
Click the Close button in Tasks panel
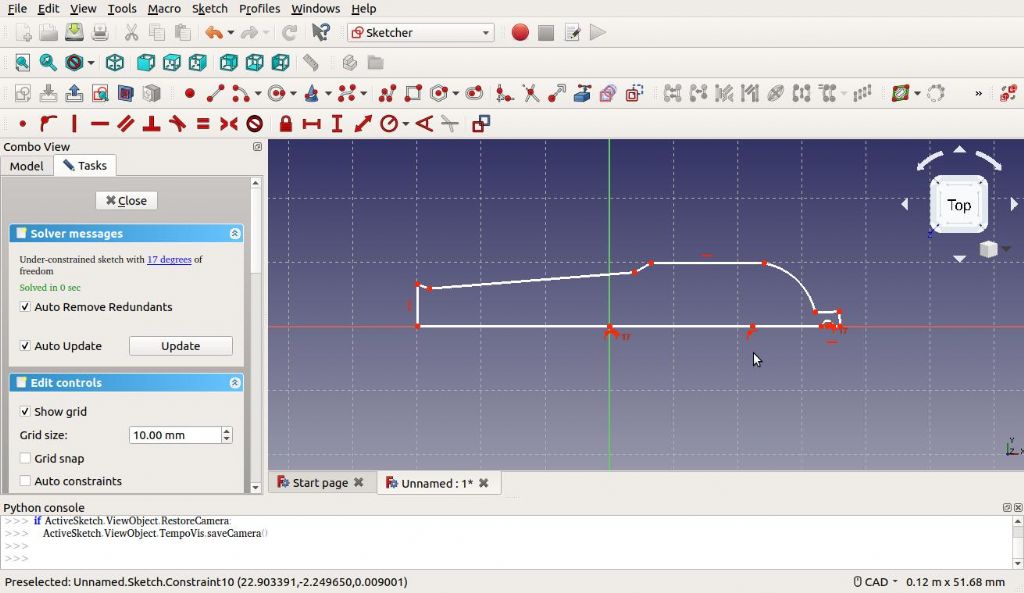[126, 200]
